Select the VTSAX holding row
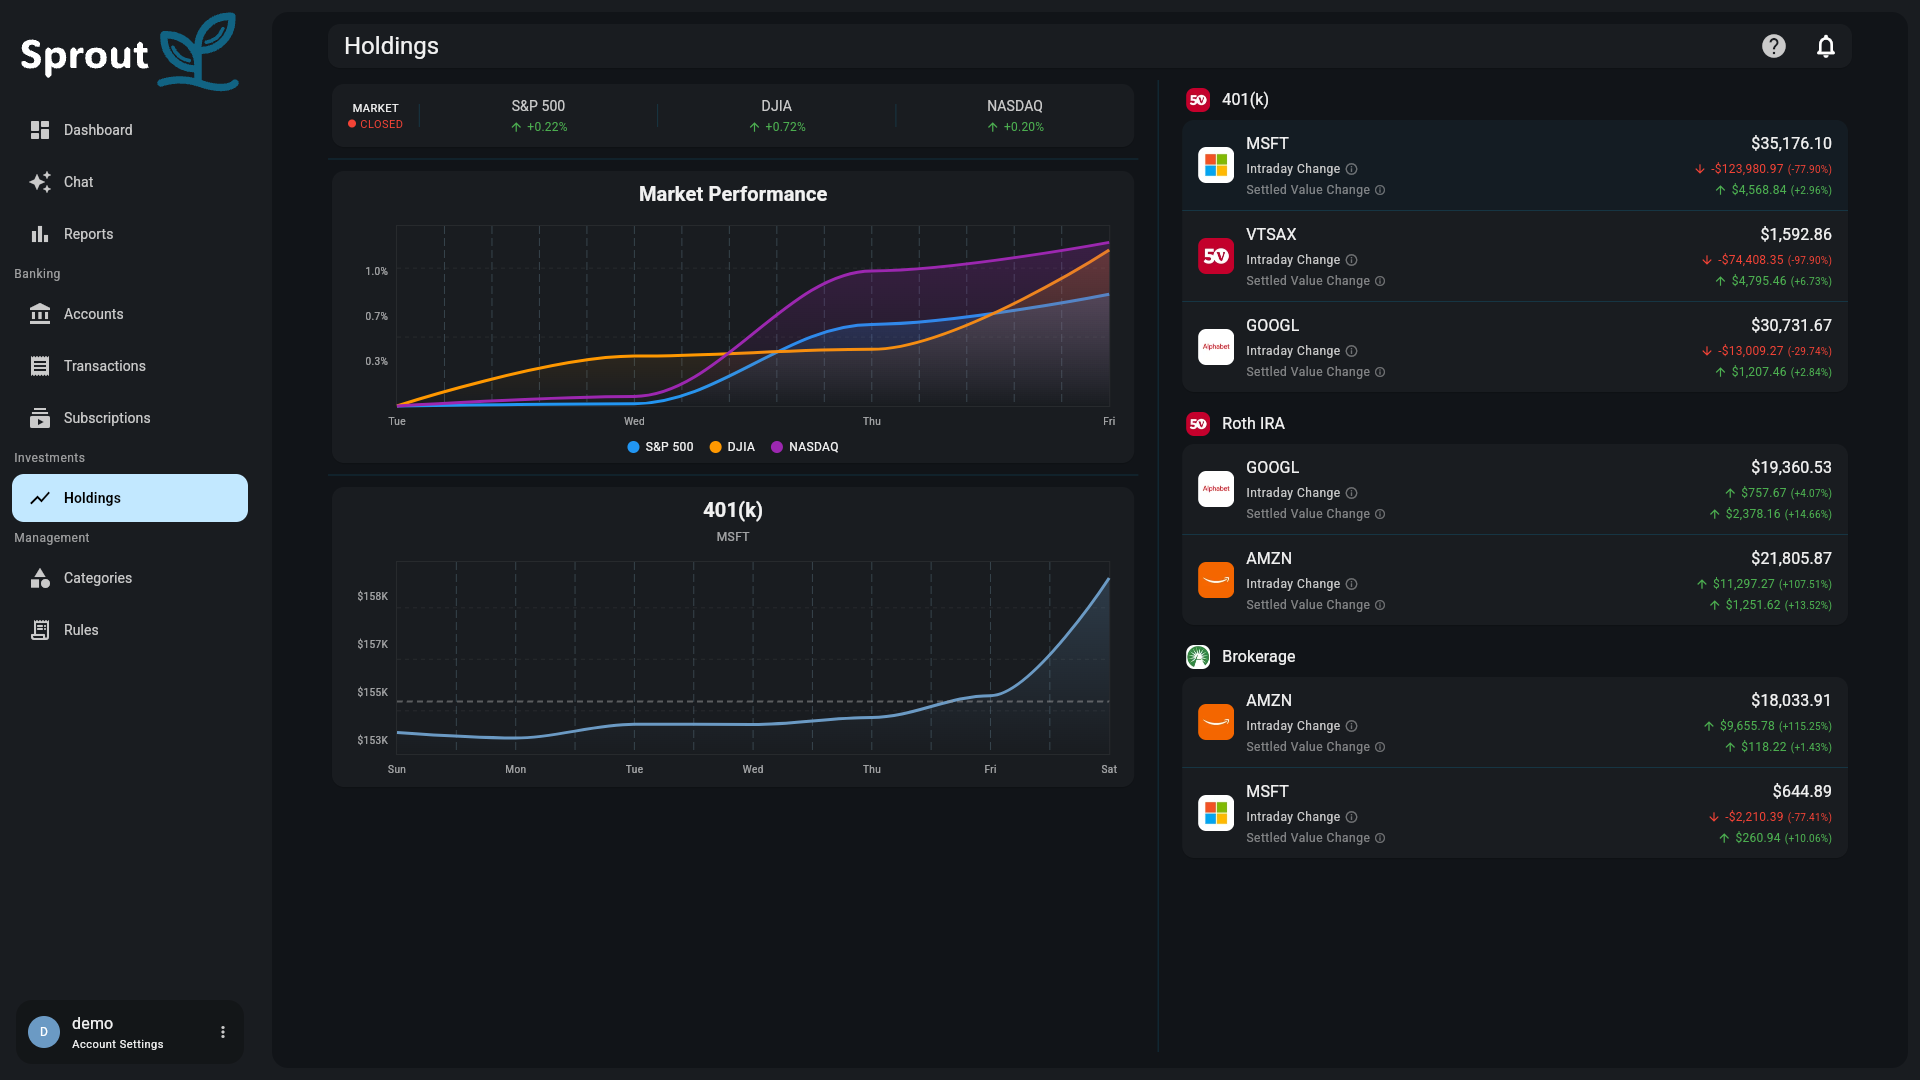Viewport: 1920px width, 1080px height. (1515, 256)
